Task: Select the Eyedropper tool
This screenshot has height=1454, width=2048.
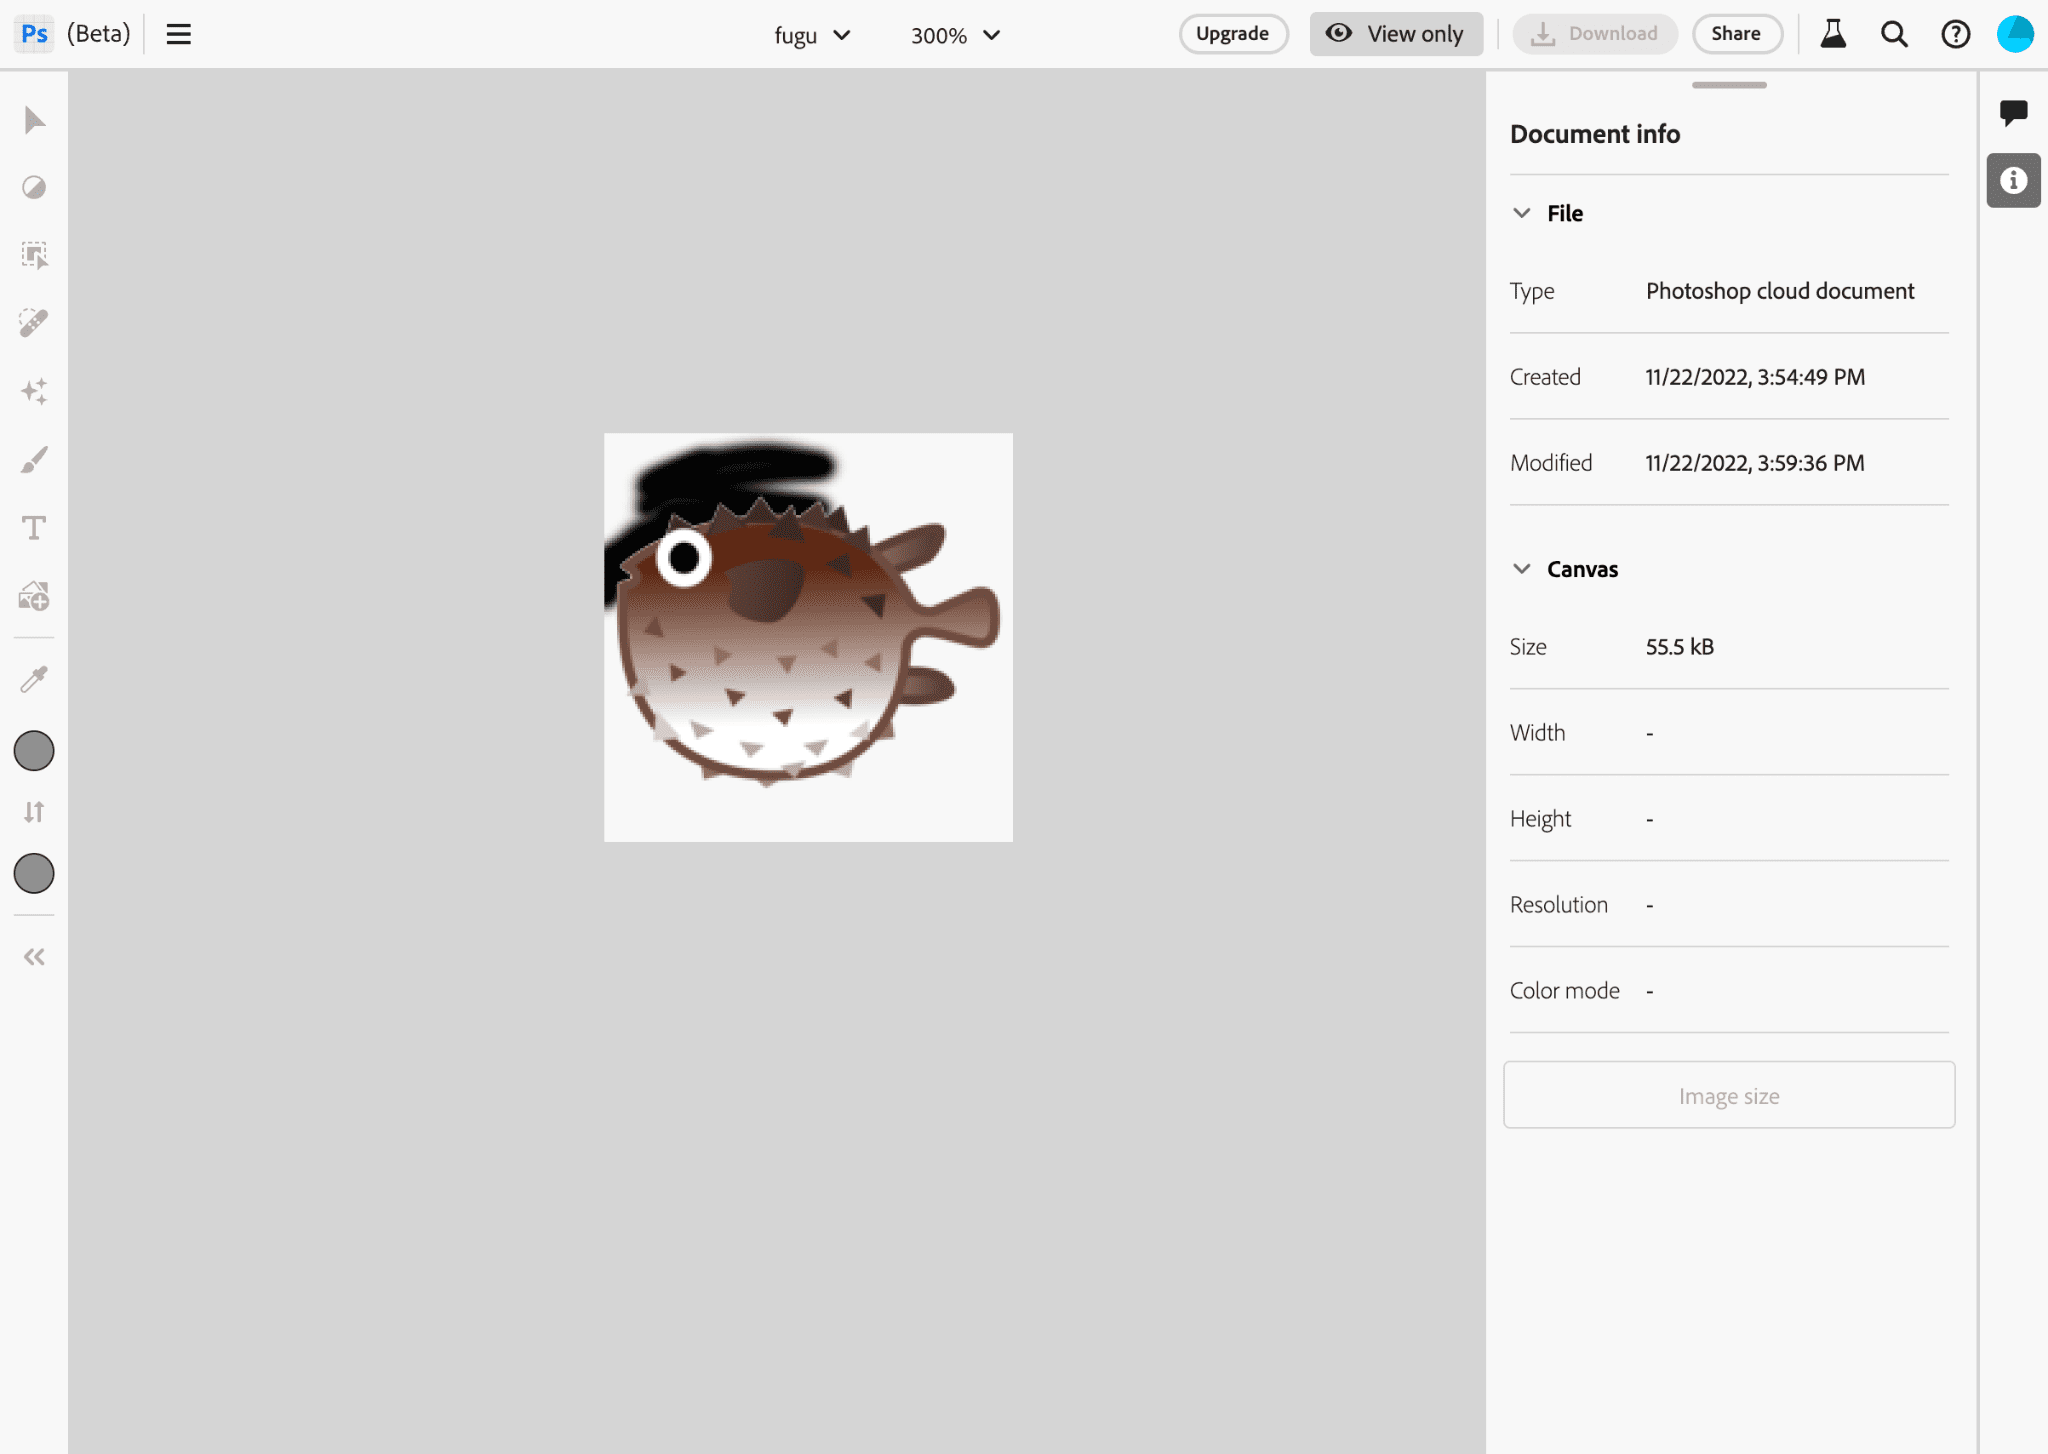Action: pos(35,680)
